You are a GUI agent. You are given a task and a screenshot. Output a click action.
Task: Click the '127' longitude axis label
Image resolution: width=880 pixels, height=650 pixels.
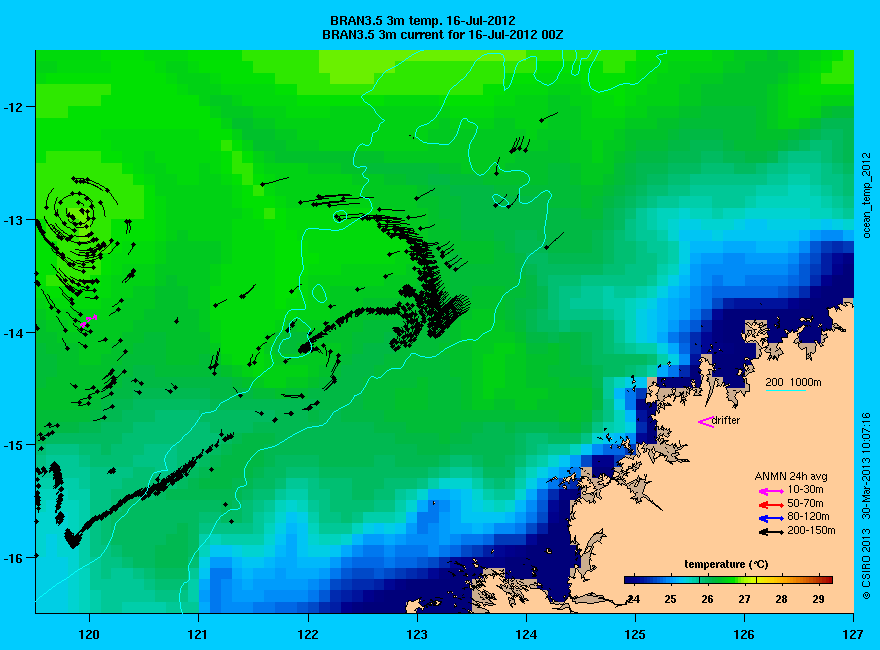point(854,635)
